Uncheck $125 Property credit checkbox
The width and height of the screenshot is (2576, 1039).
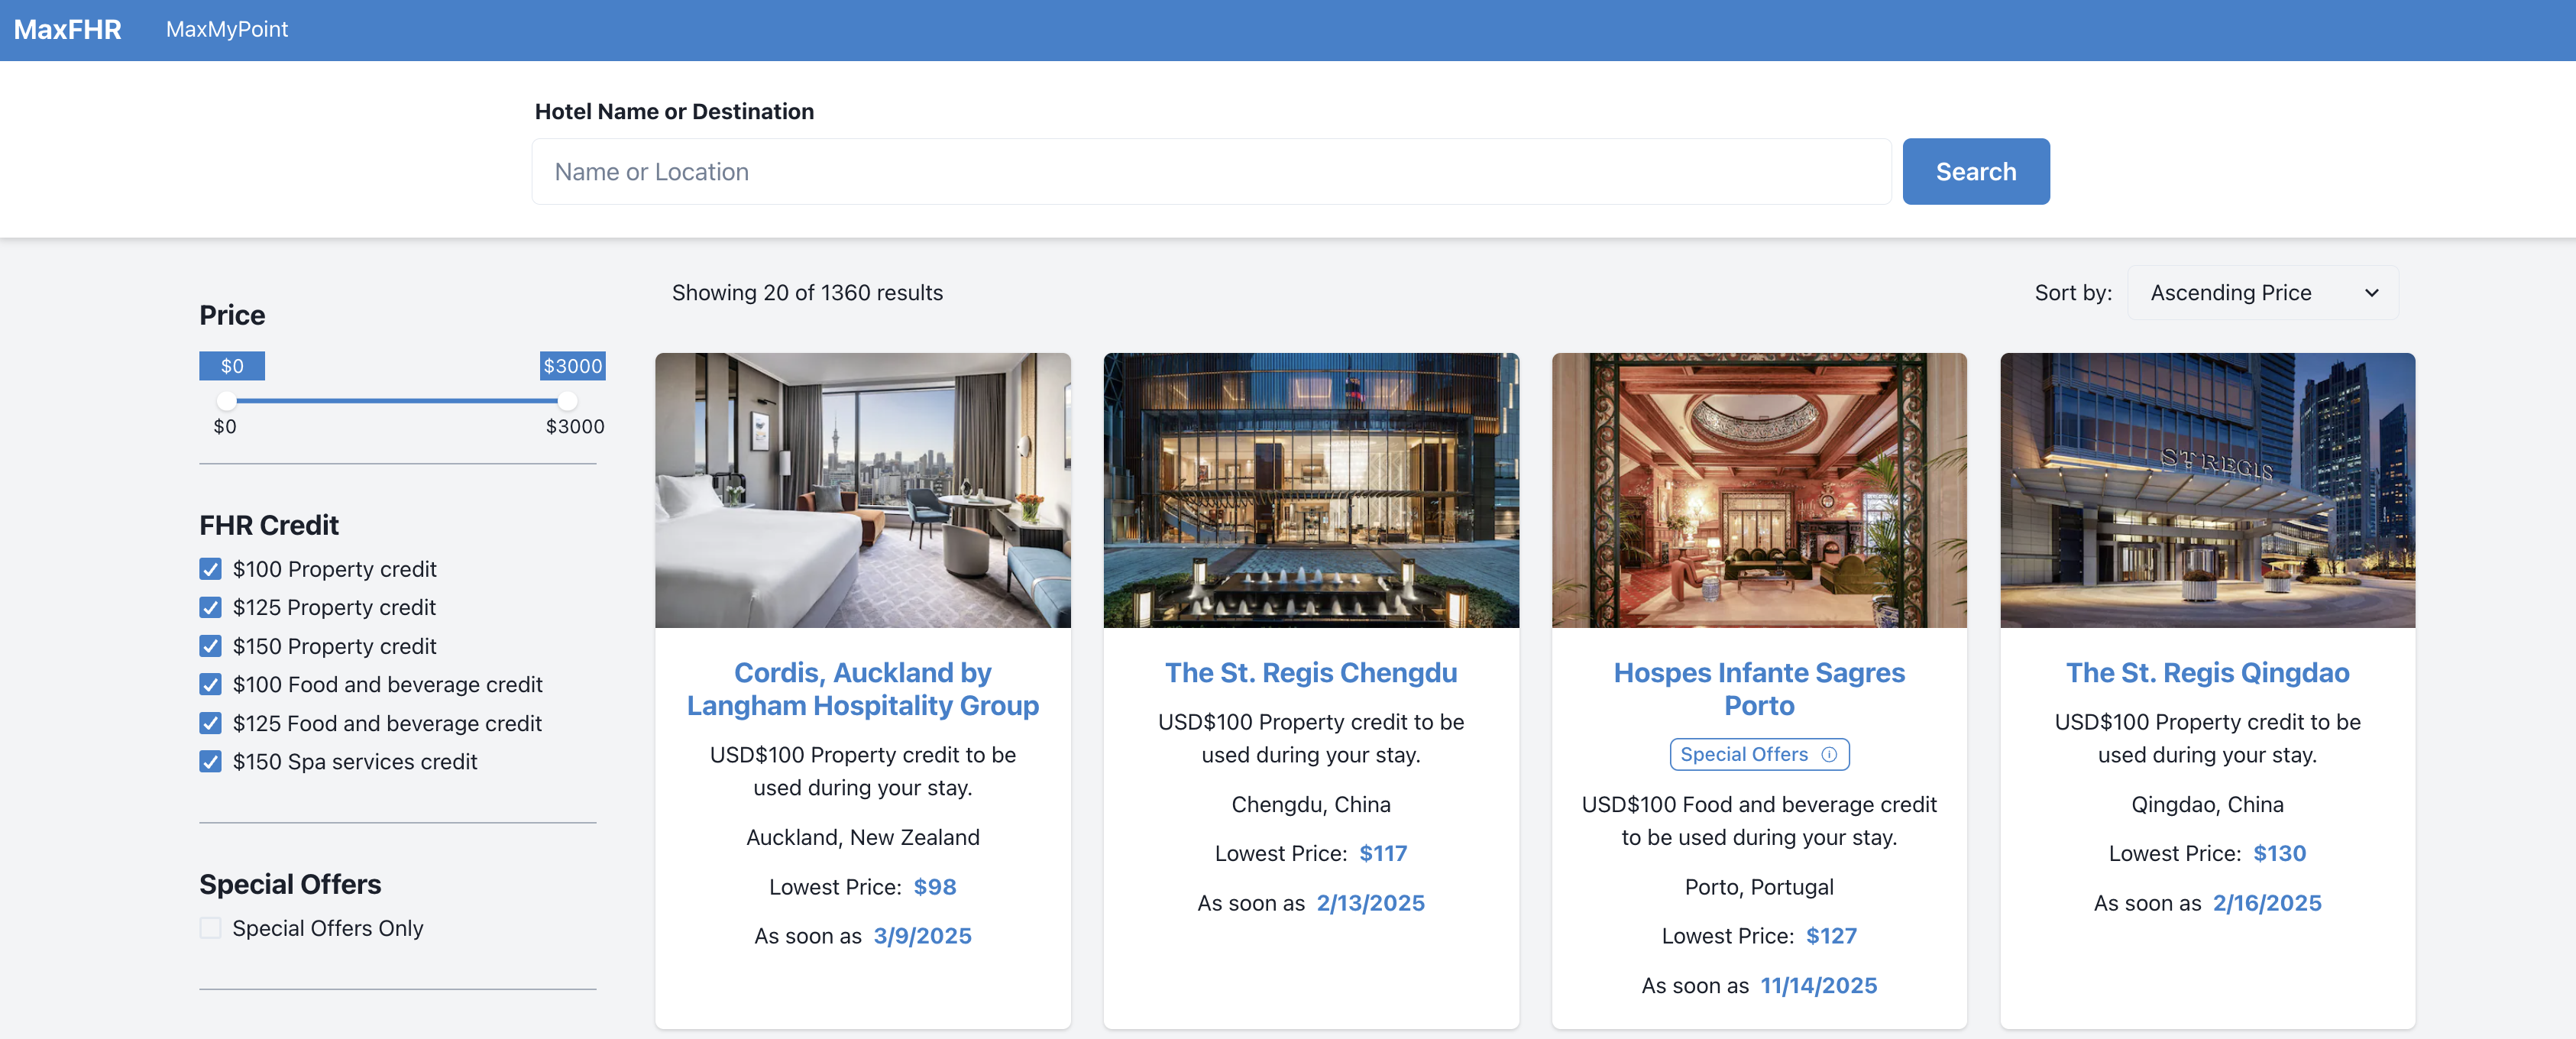coord(210,607)
